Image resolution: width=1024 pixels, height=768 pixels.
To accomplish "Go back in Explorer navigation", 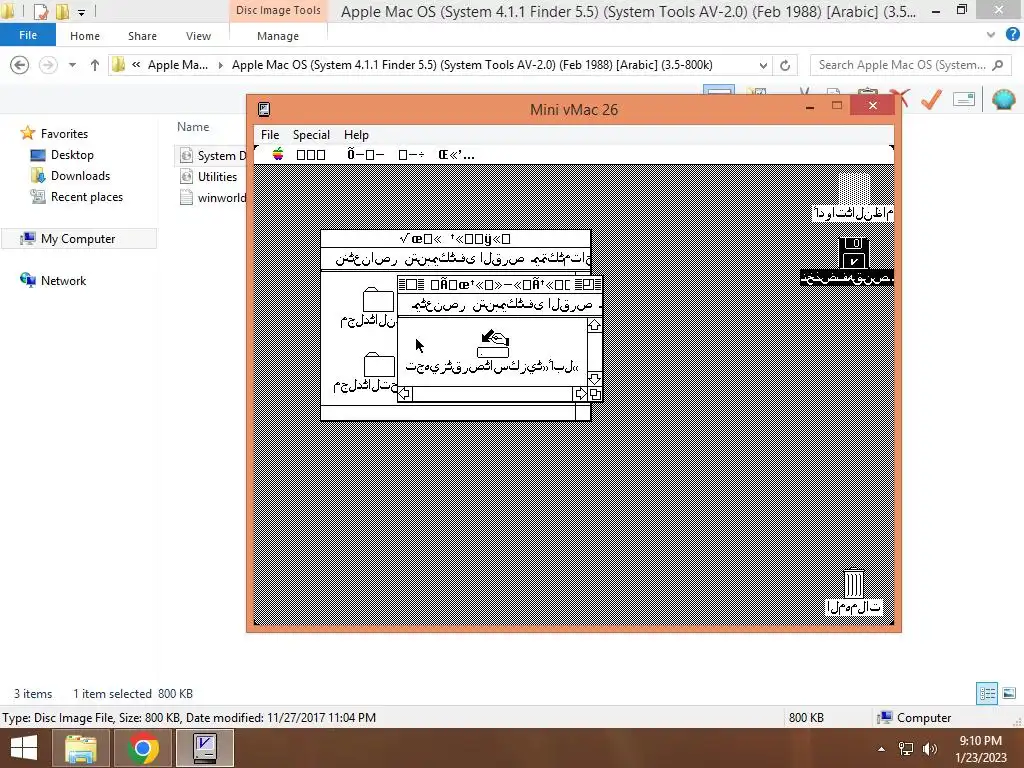I will [x=20, y=65].
